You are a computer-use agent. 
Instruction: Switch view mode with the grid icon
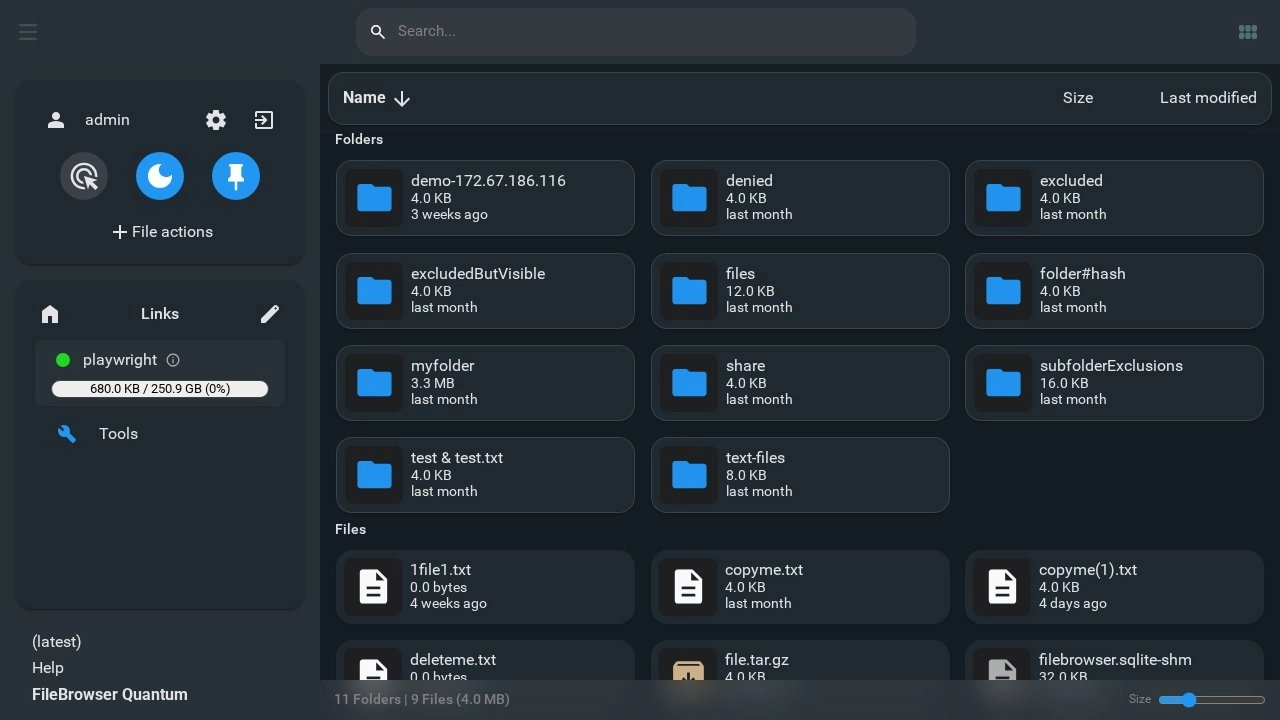coord(1248,32)
